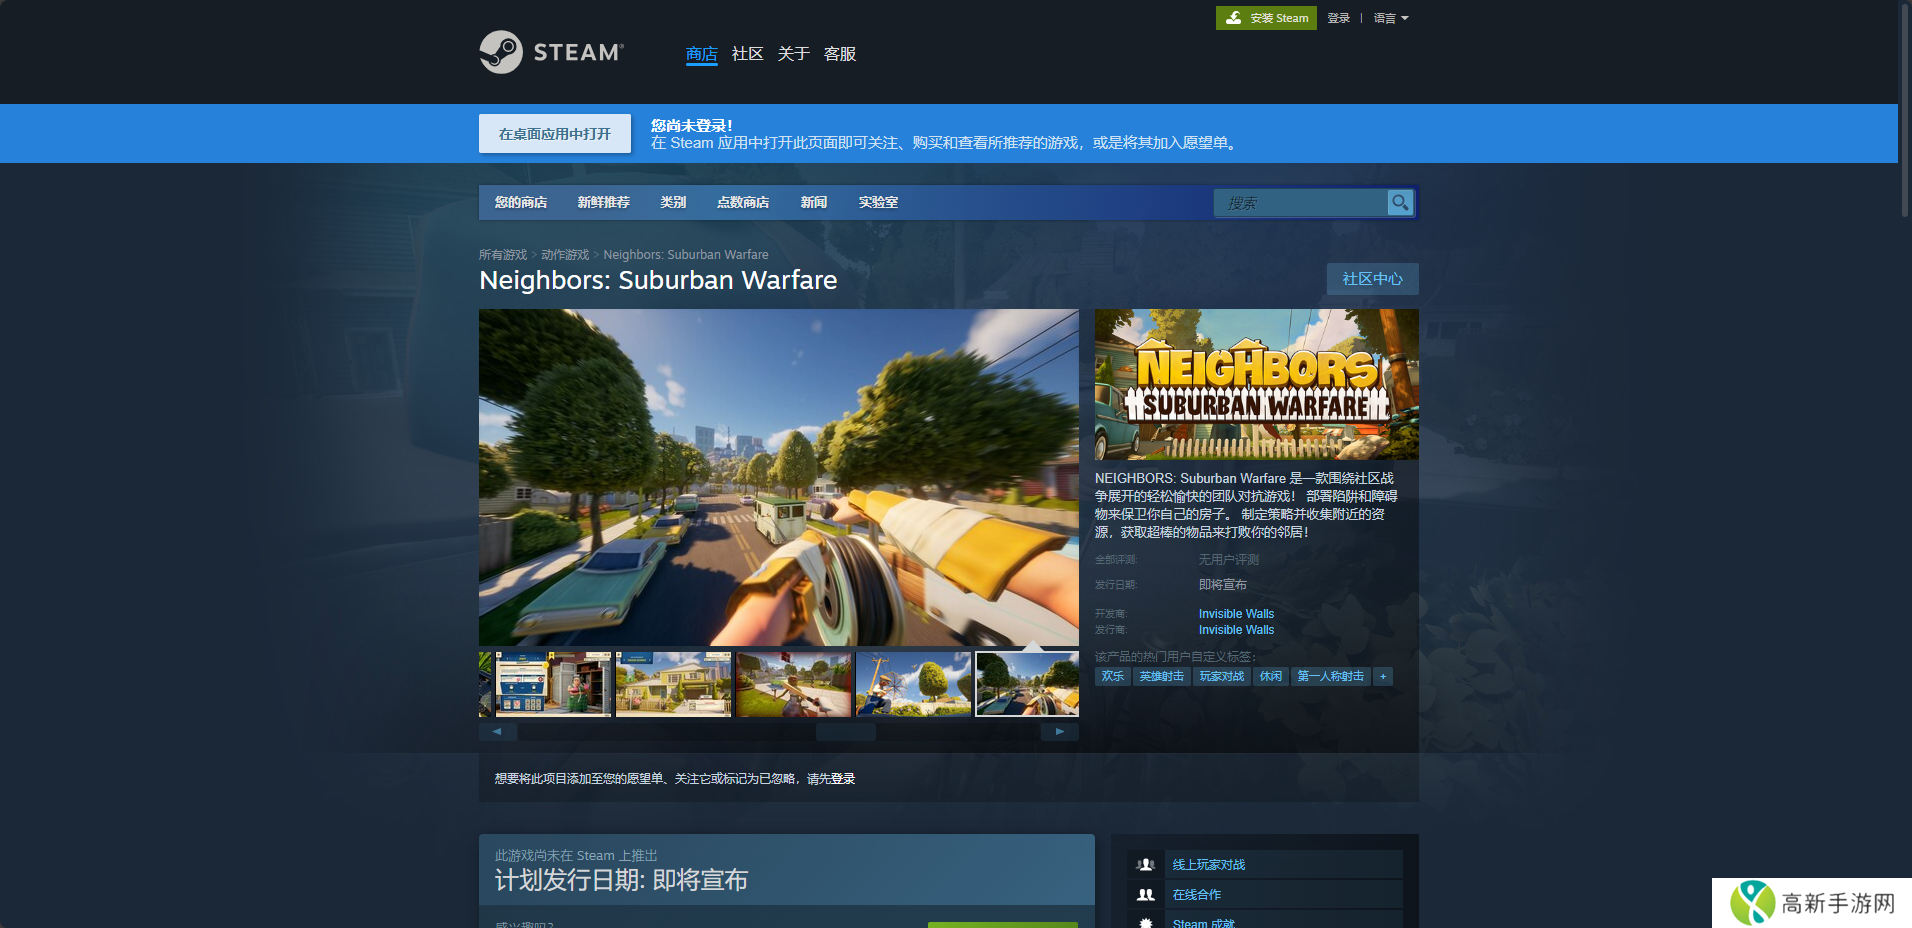Select the yellow house screenshot thumbnail
This screenshot has width=1912, height=928.
(x=673, y=685)
